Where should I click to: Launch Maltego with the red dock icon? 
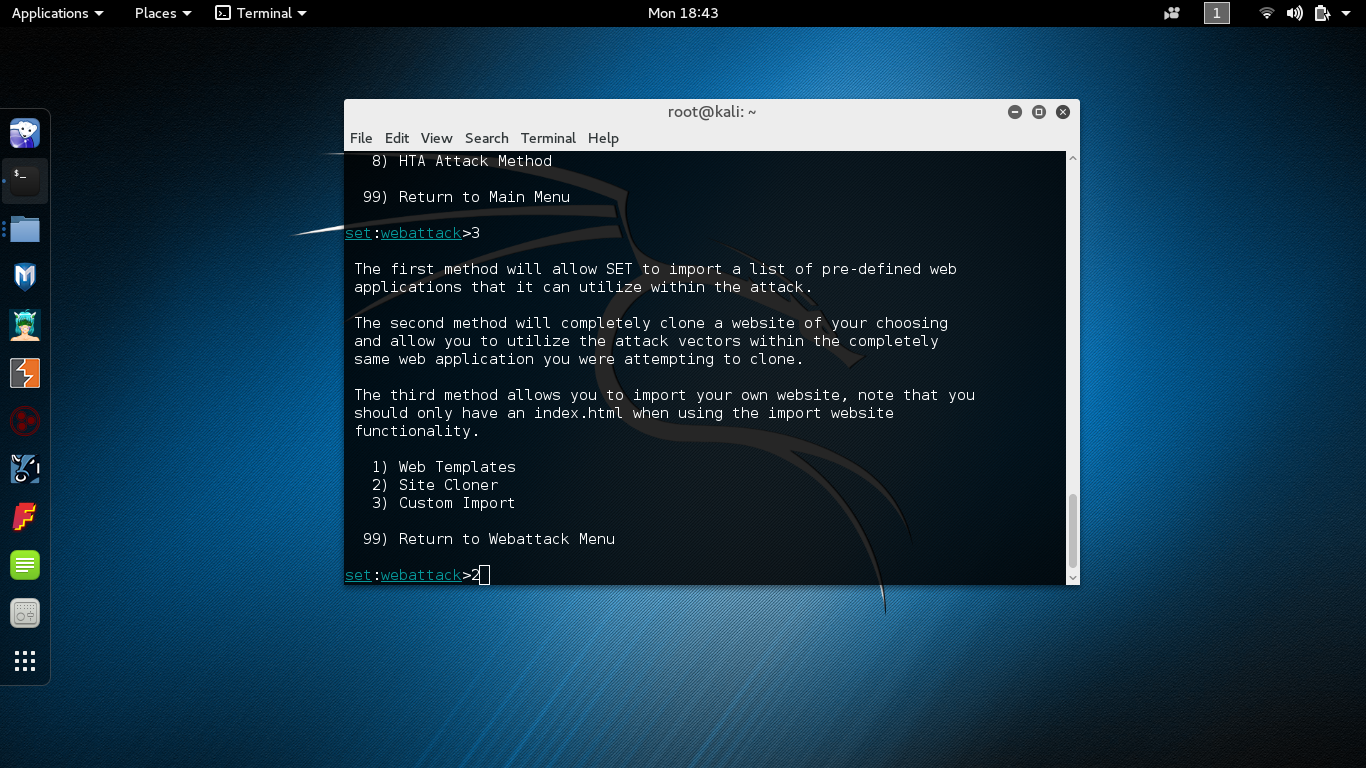[x=25, y=421]
